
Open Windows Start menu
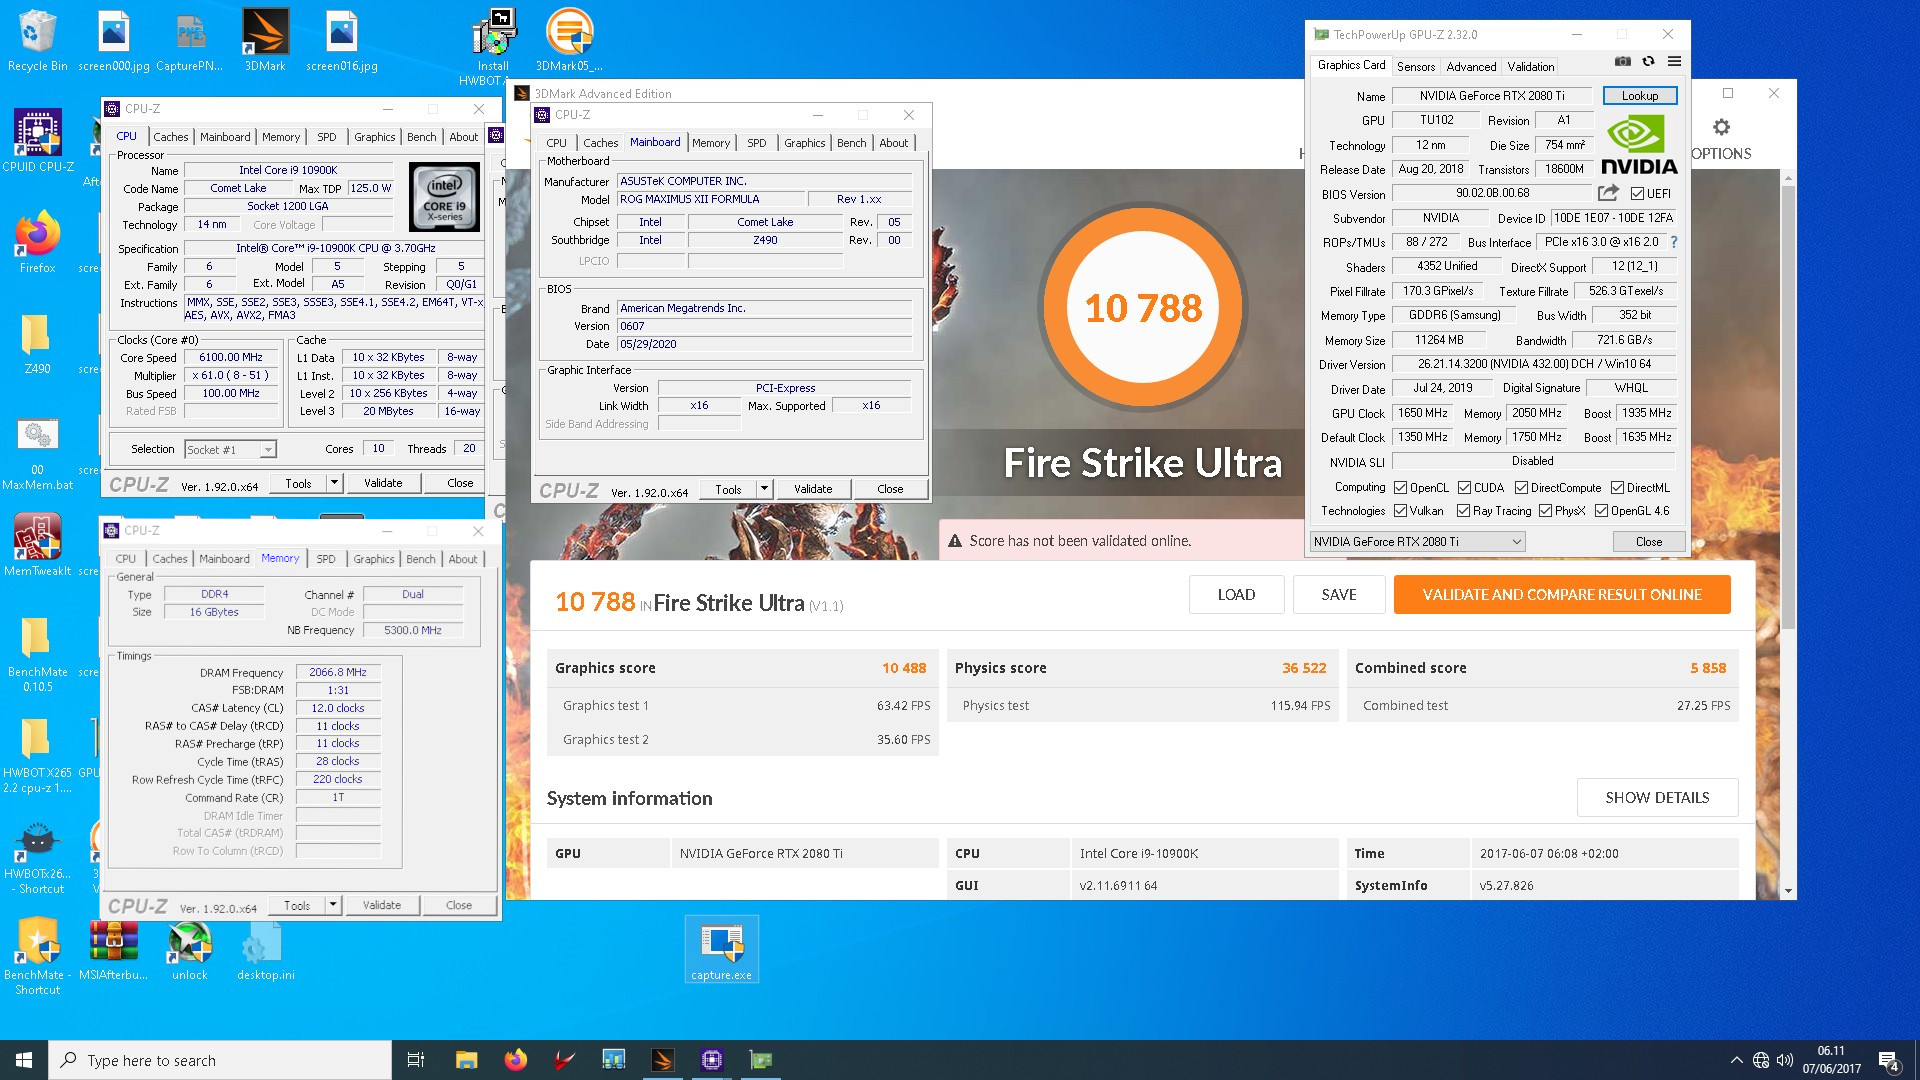click(24, 1060)
